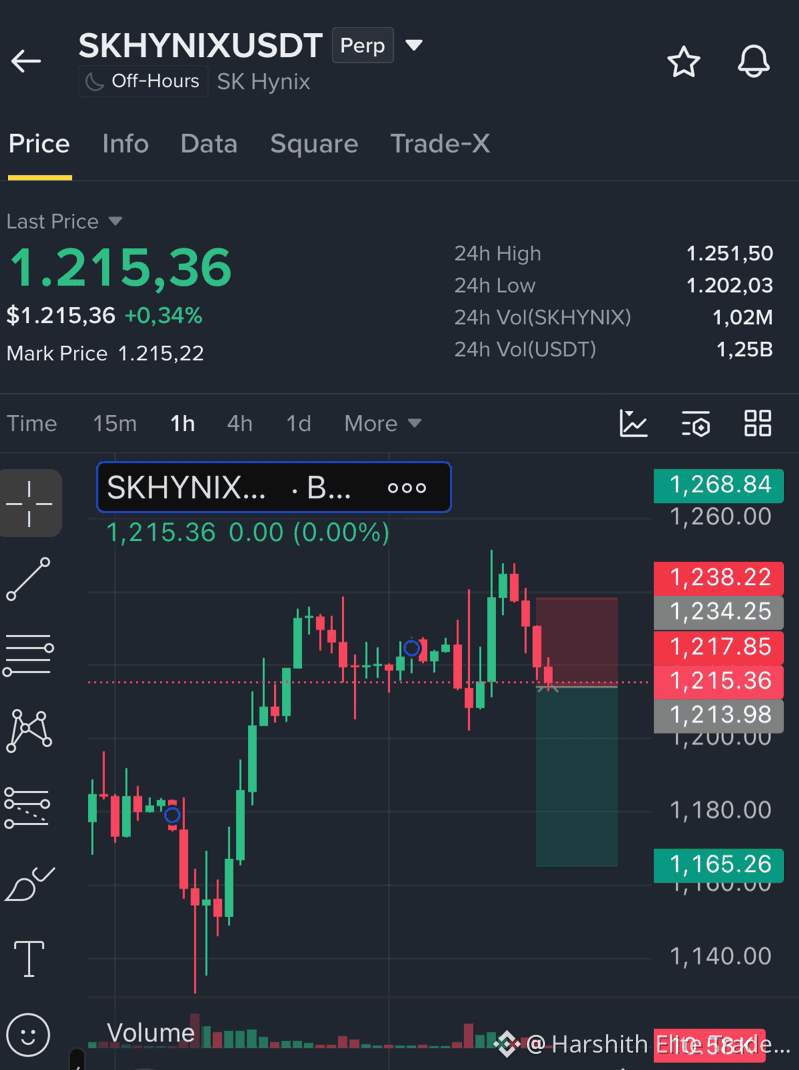Select the 4h chart interval

pos(239,423)
